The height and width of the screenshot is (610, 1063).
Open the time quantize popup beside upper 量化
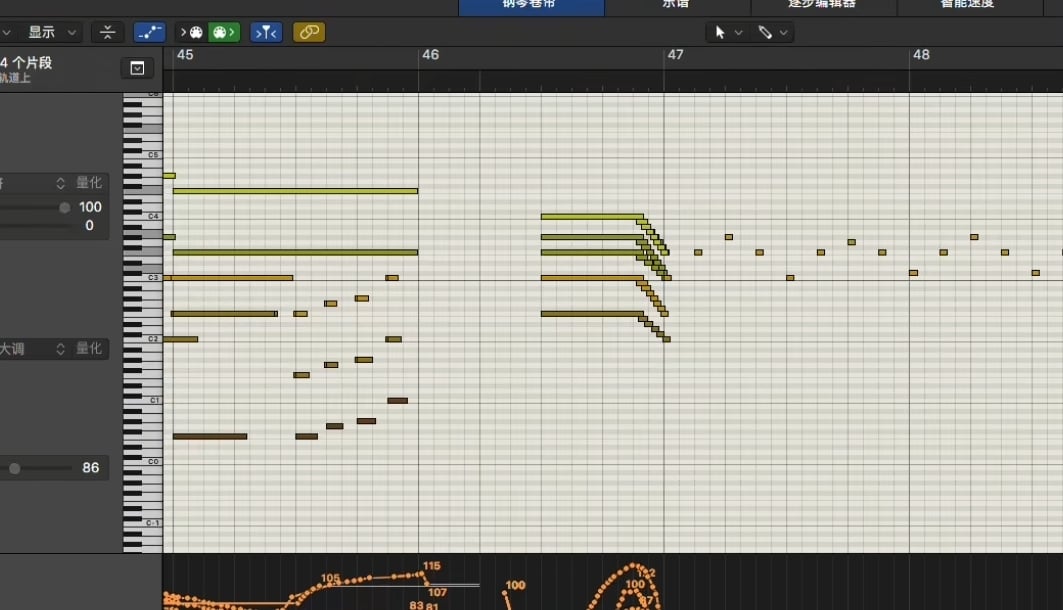tap(60, 183)
